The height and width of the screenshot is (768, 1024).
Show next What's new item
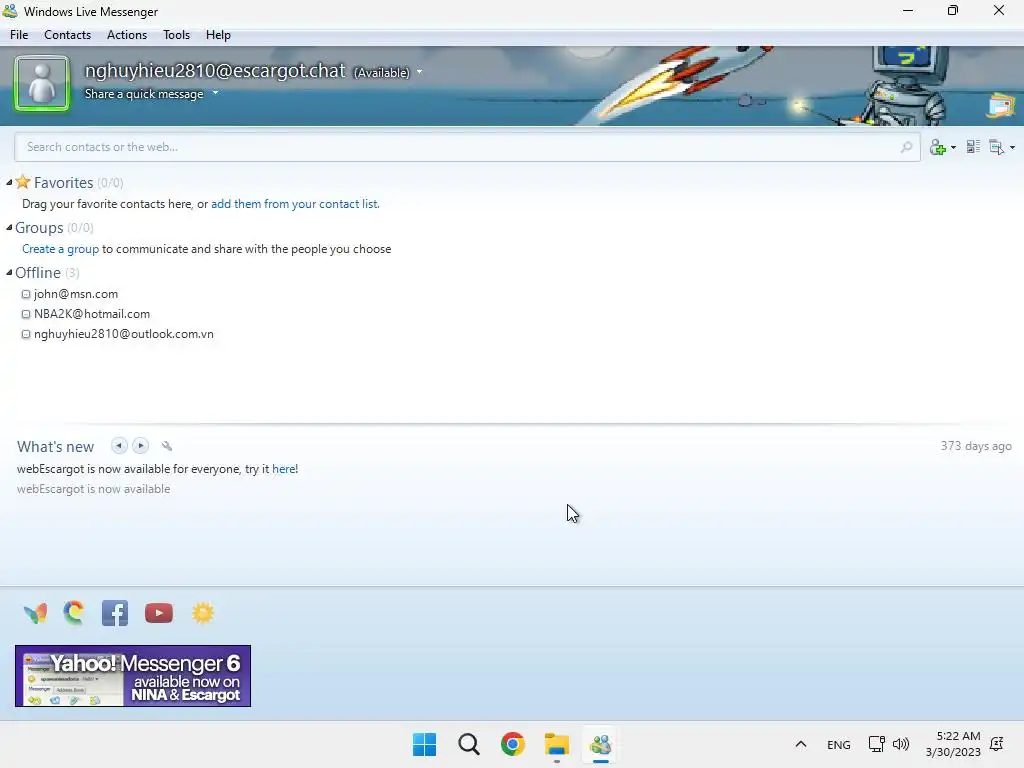(x=140, y=445)
